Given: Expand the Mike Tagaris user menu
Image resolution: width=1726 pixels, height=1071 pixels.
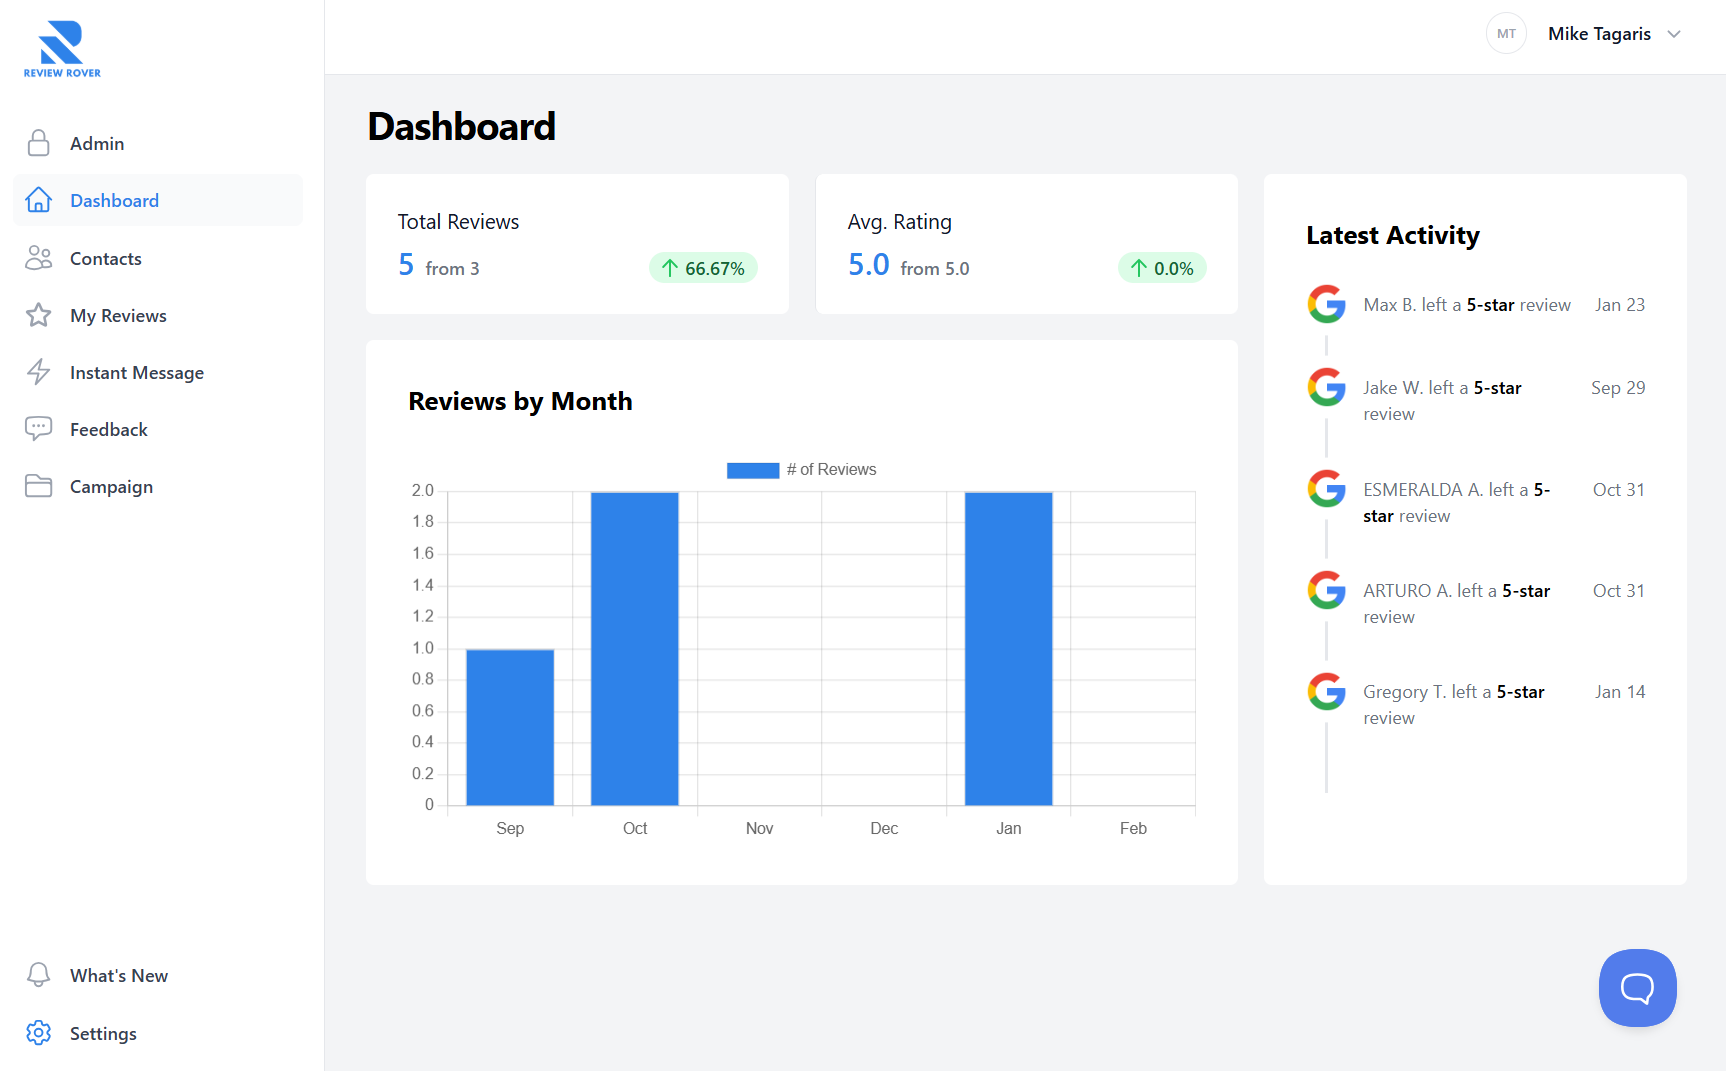Looking at the screenshot, I should [x=1614, y=34].
